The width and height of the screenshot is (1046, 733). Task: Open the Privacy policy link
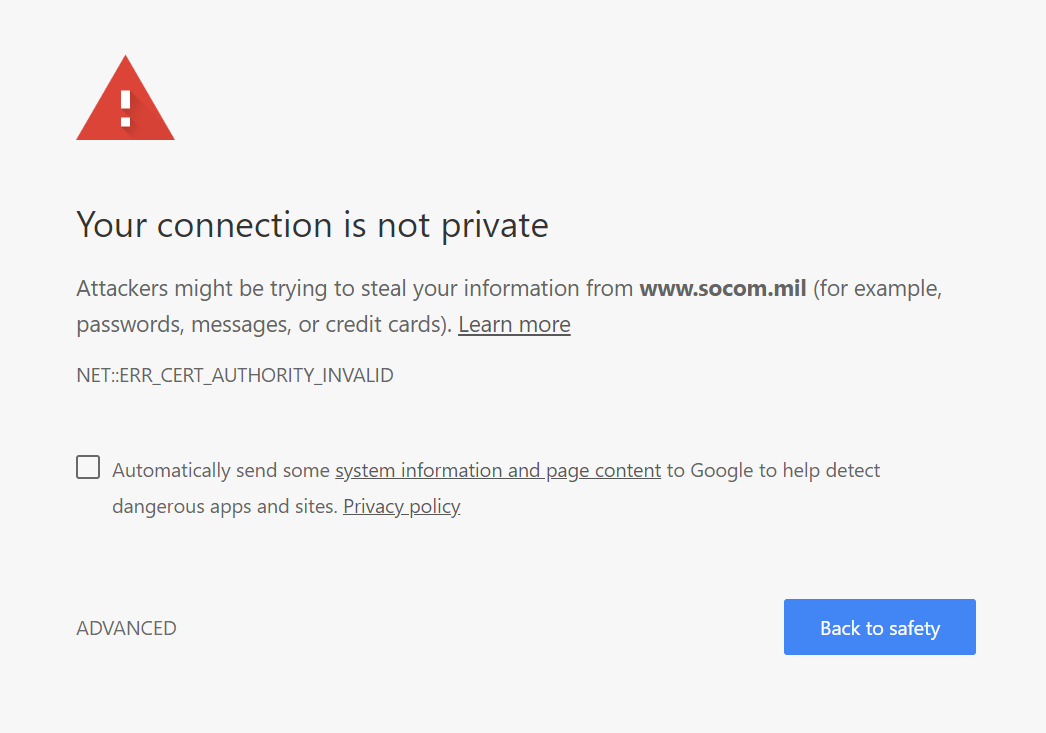point(401,507)
